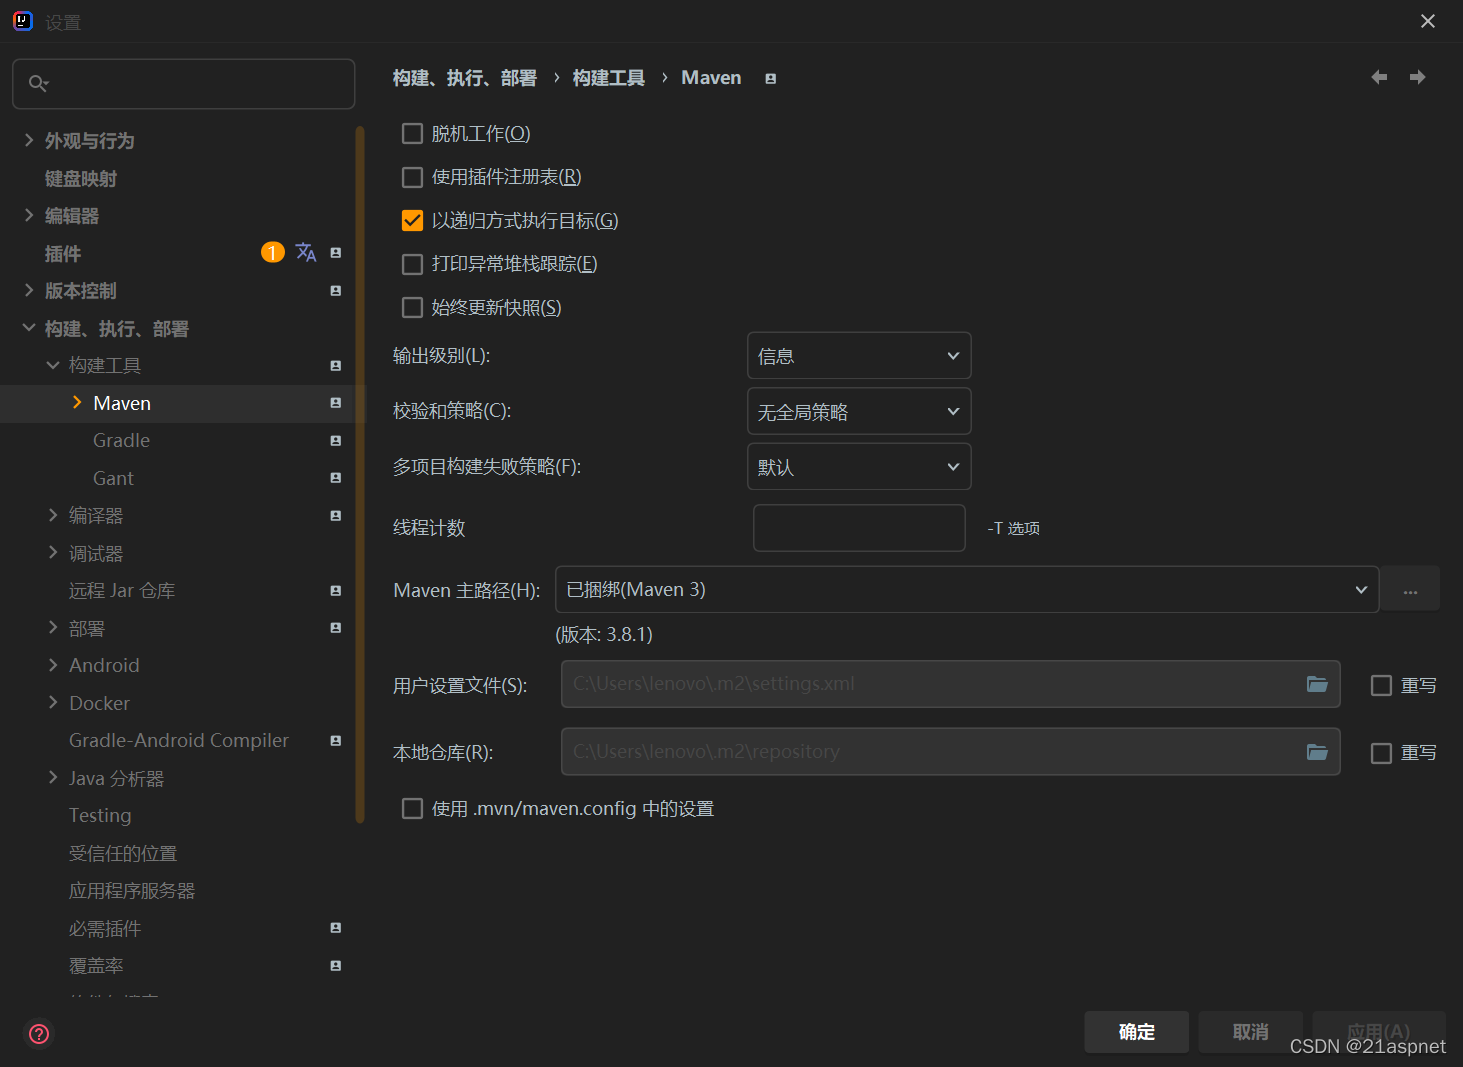
Task: Enable 始终更新快照 checkbox
Action: coord(412,307)
